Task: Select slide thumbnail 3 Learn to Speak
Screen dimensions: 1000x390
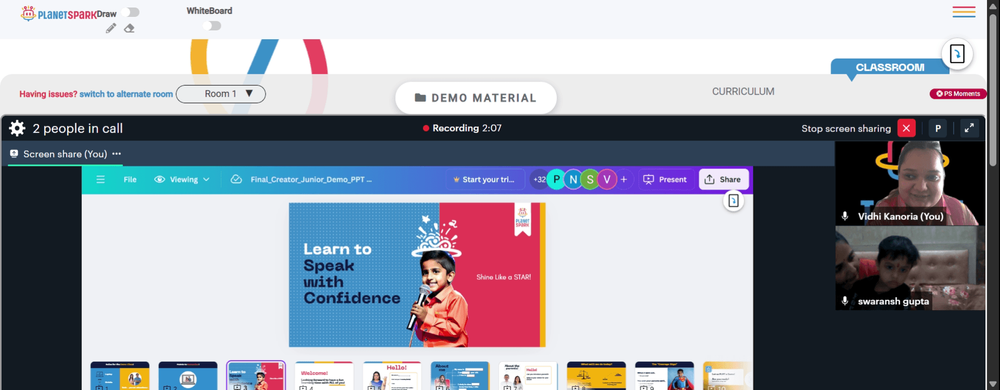Action: [x=256, y=376]
